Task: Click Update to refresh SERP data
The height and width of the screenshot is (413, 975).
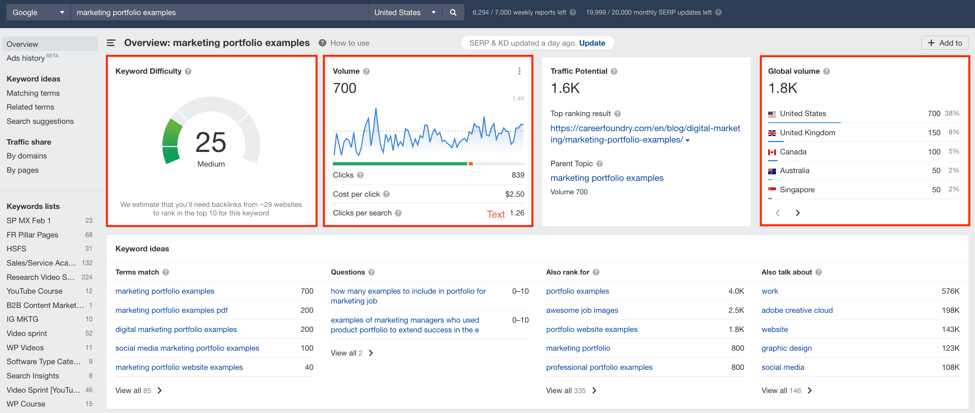Action: [592, 43]
